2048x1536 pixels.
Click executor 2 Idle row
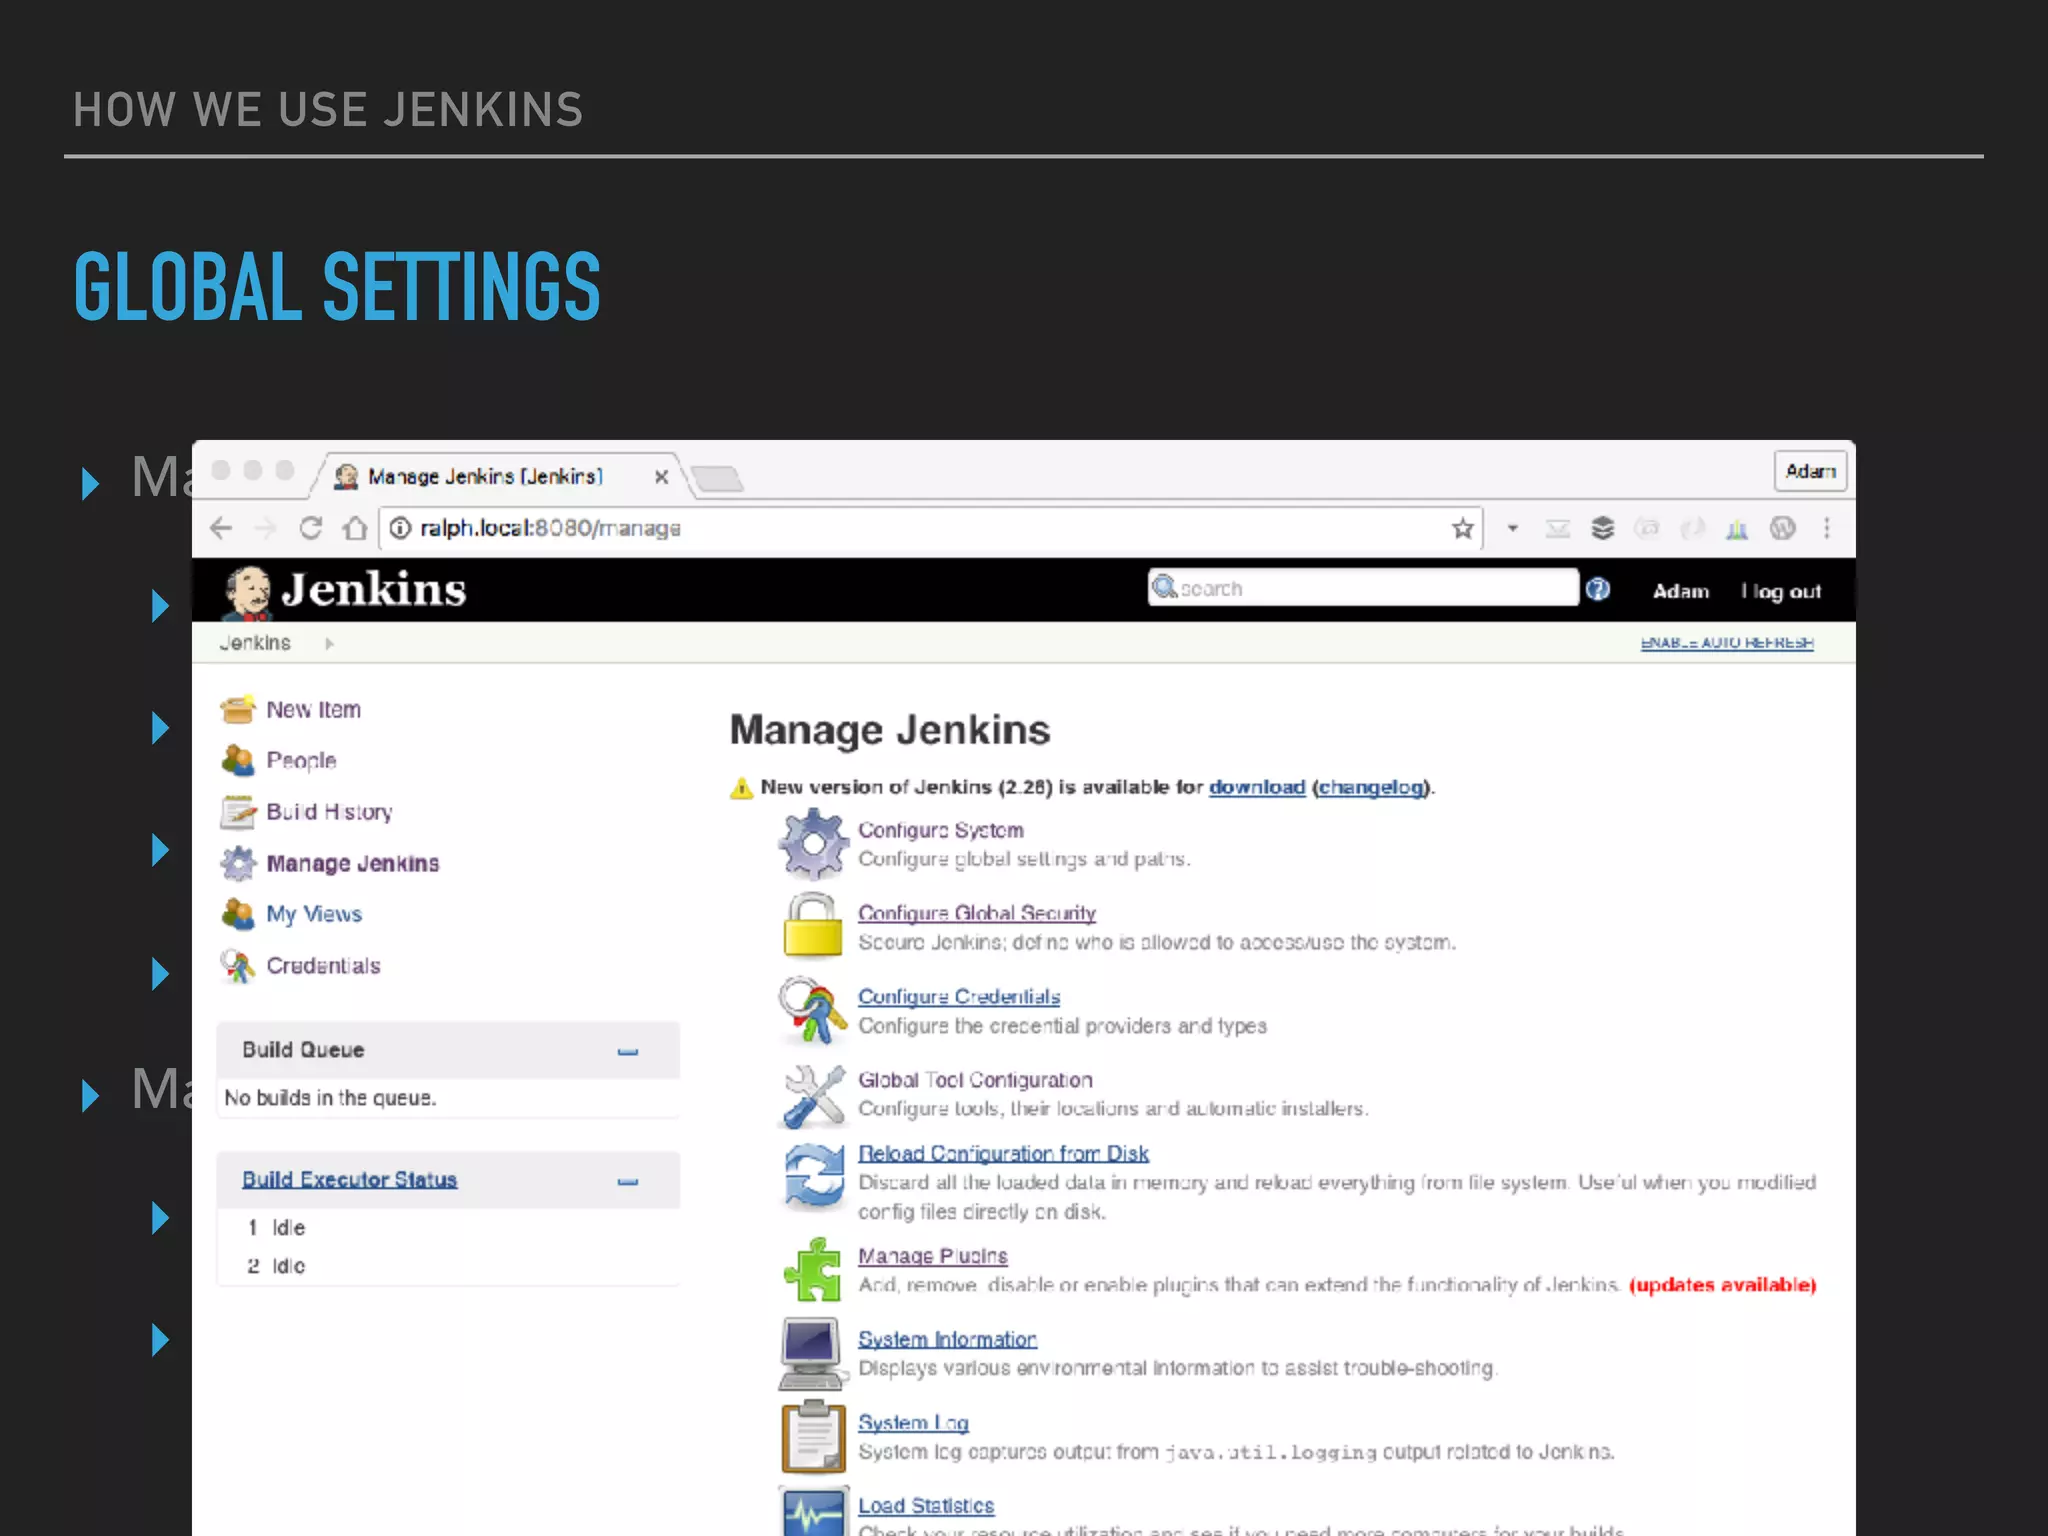[x=448, y=1266]
